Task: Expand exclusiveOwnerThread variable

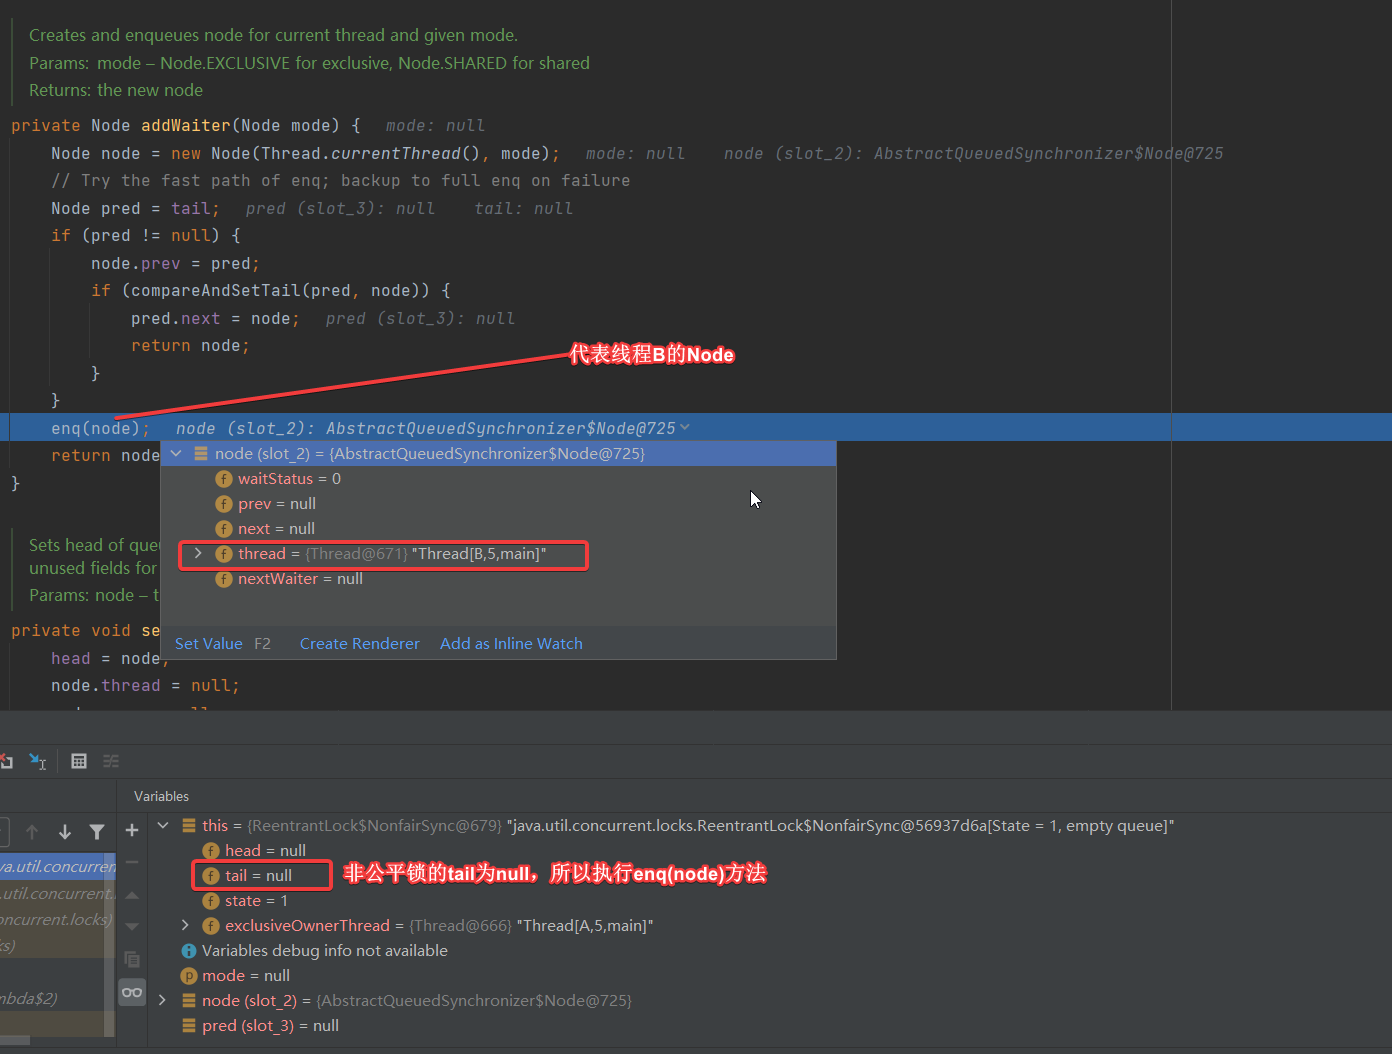Action: [185, 926]
